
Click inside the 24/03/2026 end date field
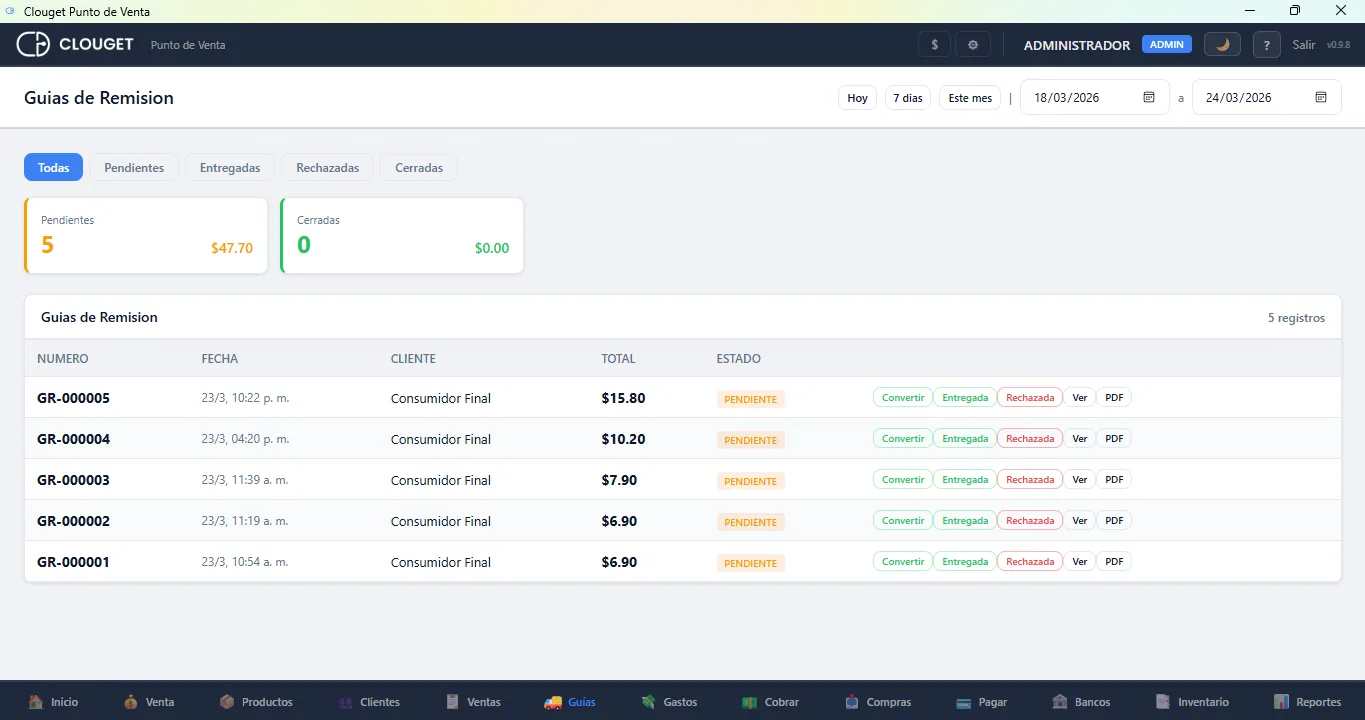(x=1267, y=98)
